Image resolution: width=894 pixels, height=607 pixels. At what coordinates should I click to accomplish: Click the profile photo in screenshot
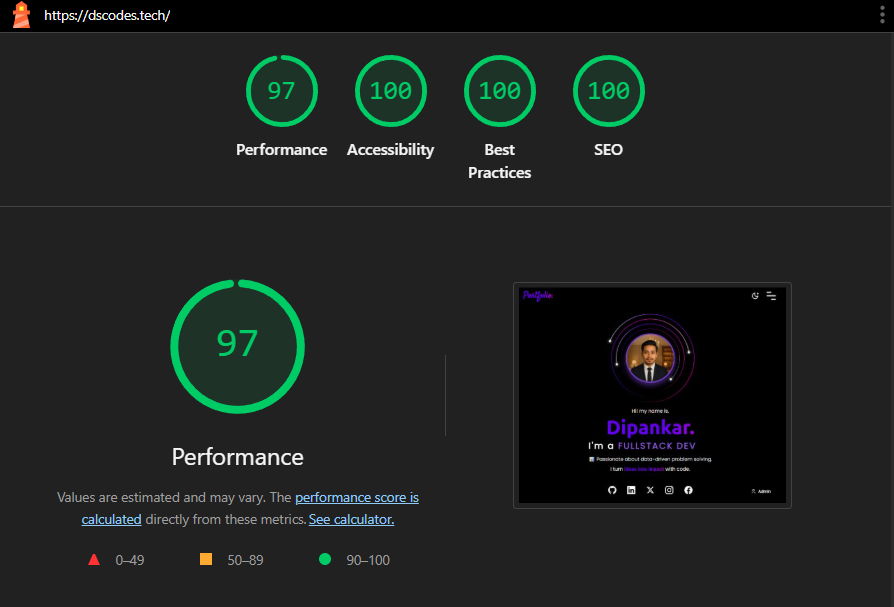(650, 358)
